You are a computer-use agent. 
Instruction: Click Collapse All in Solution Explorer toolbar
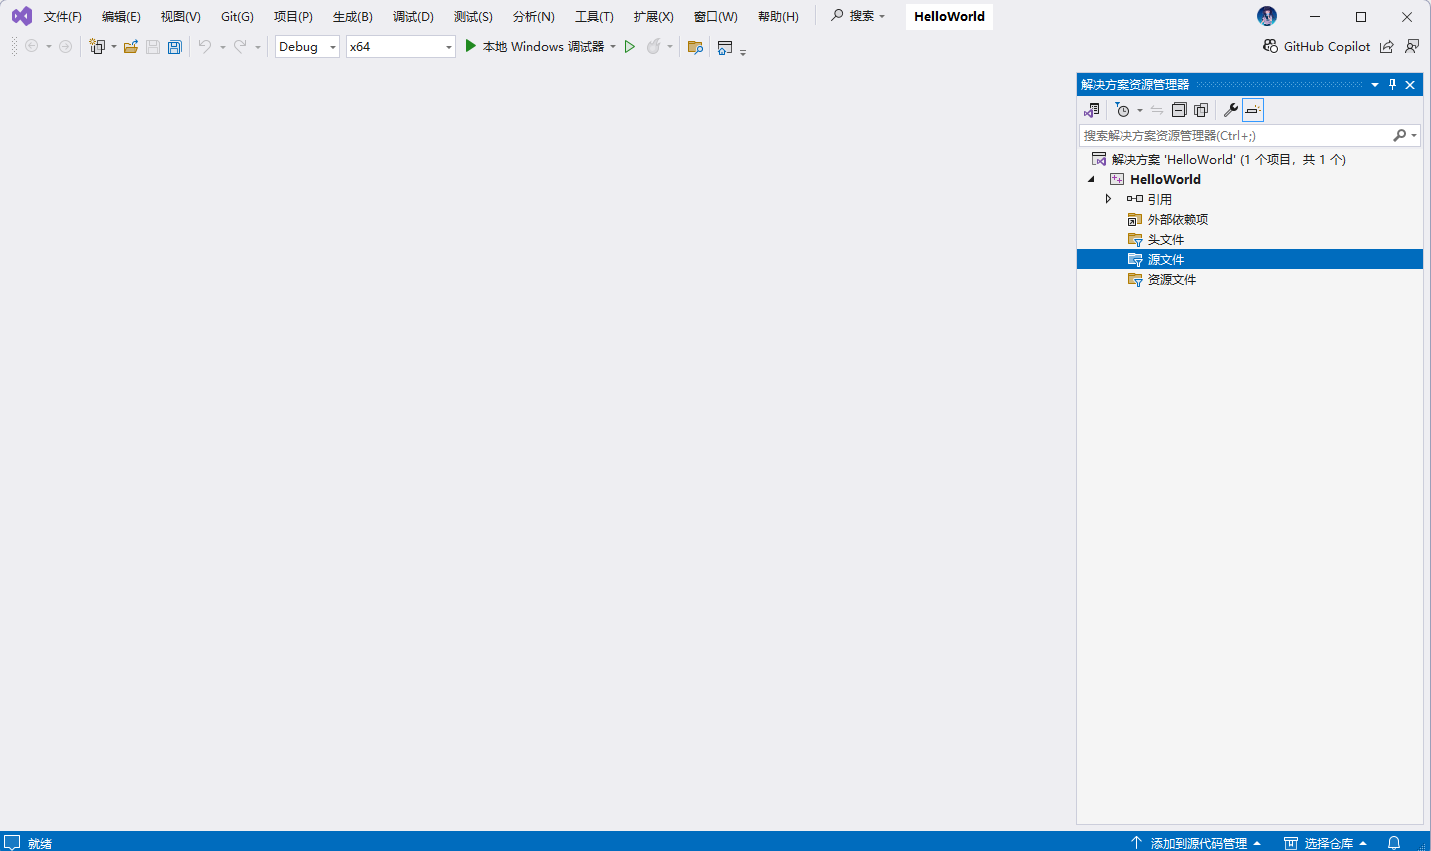click(1179, 110)
